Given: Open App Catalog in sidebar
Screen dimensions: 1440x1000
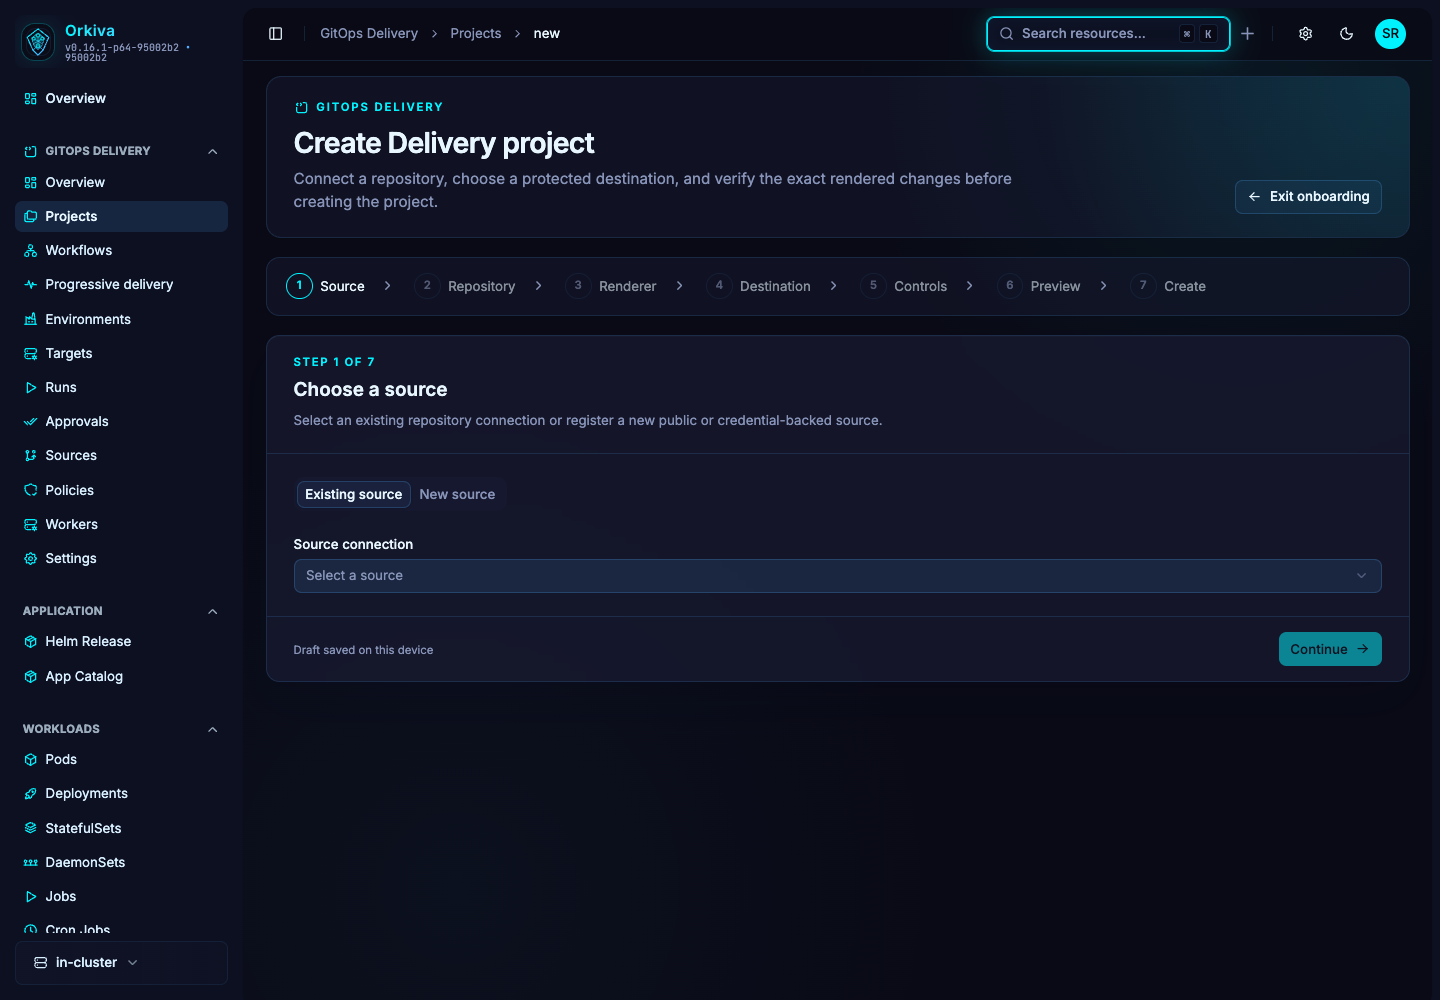Looking at the screenshot, I should click(121, 677).
